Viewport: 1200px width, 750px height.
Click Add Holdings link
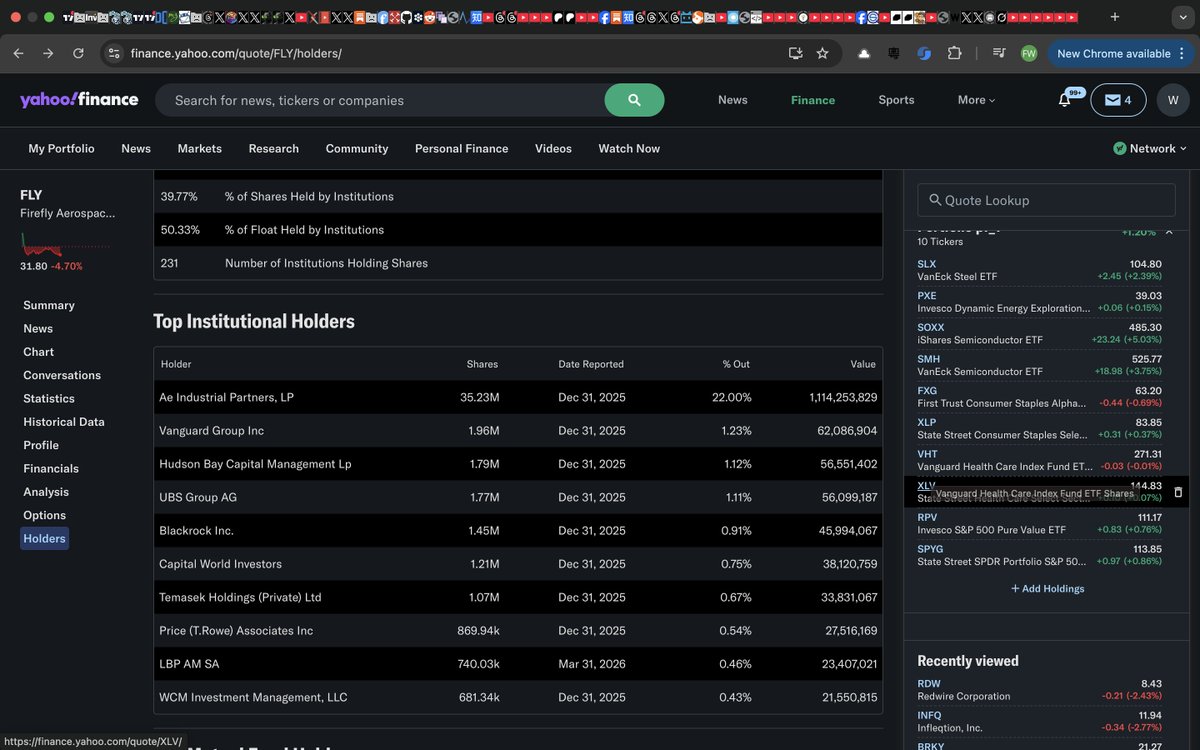[1047, 588]
